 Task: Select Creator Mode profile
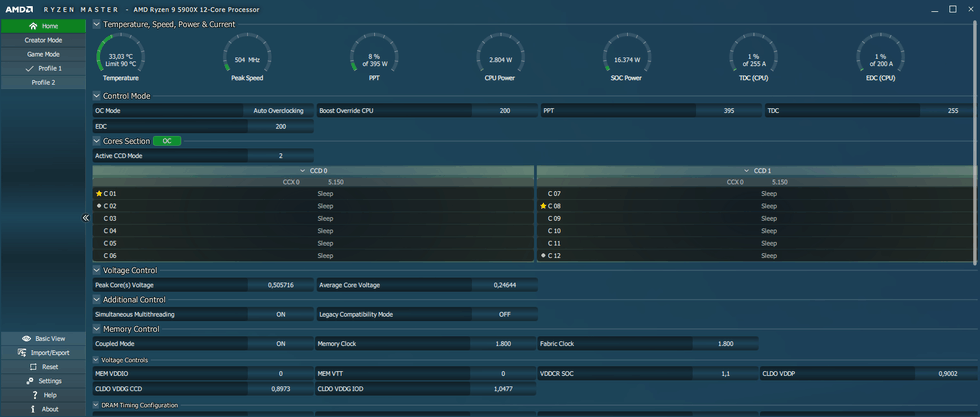(43, 40)
